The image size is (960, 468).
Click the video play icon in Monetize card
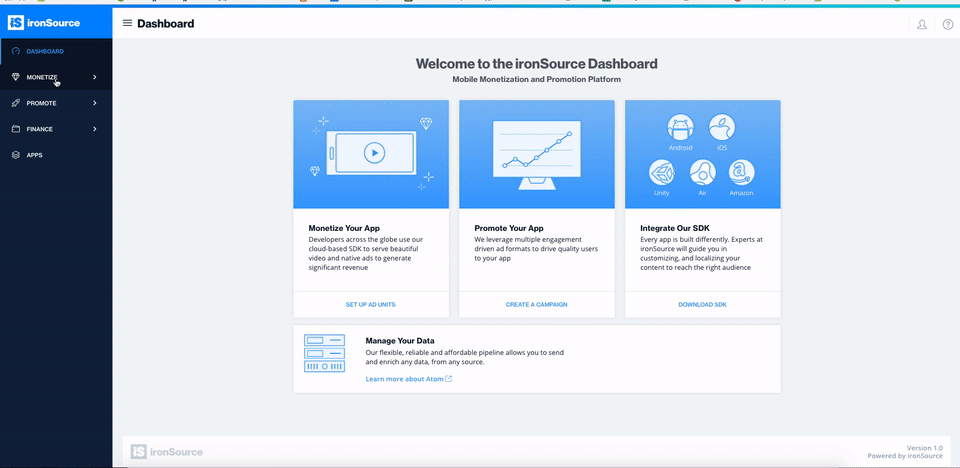point(374,153)
